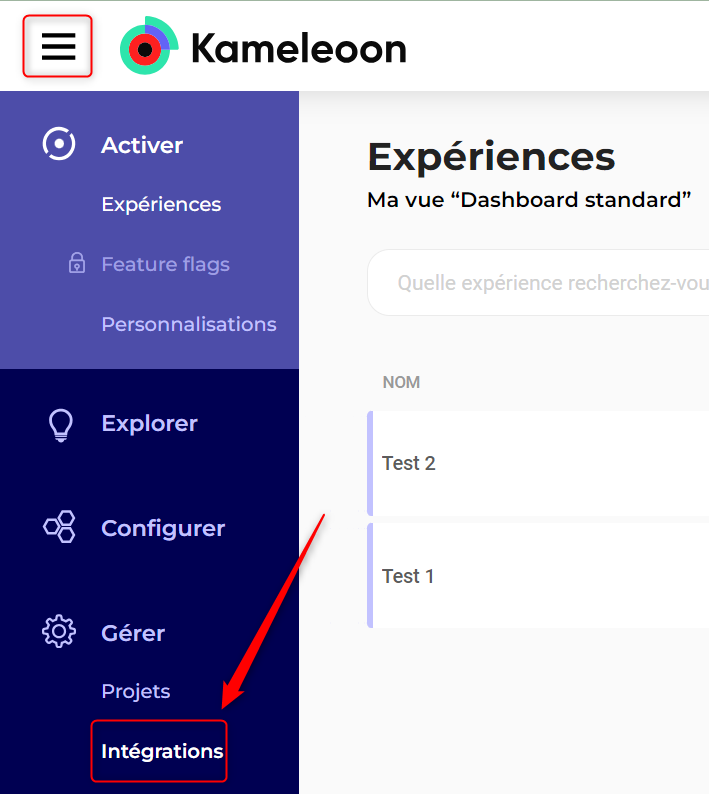
Task: Open the Test 1 experience
Action: [409, 576]
